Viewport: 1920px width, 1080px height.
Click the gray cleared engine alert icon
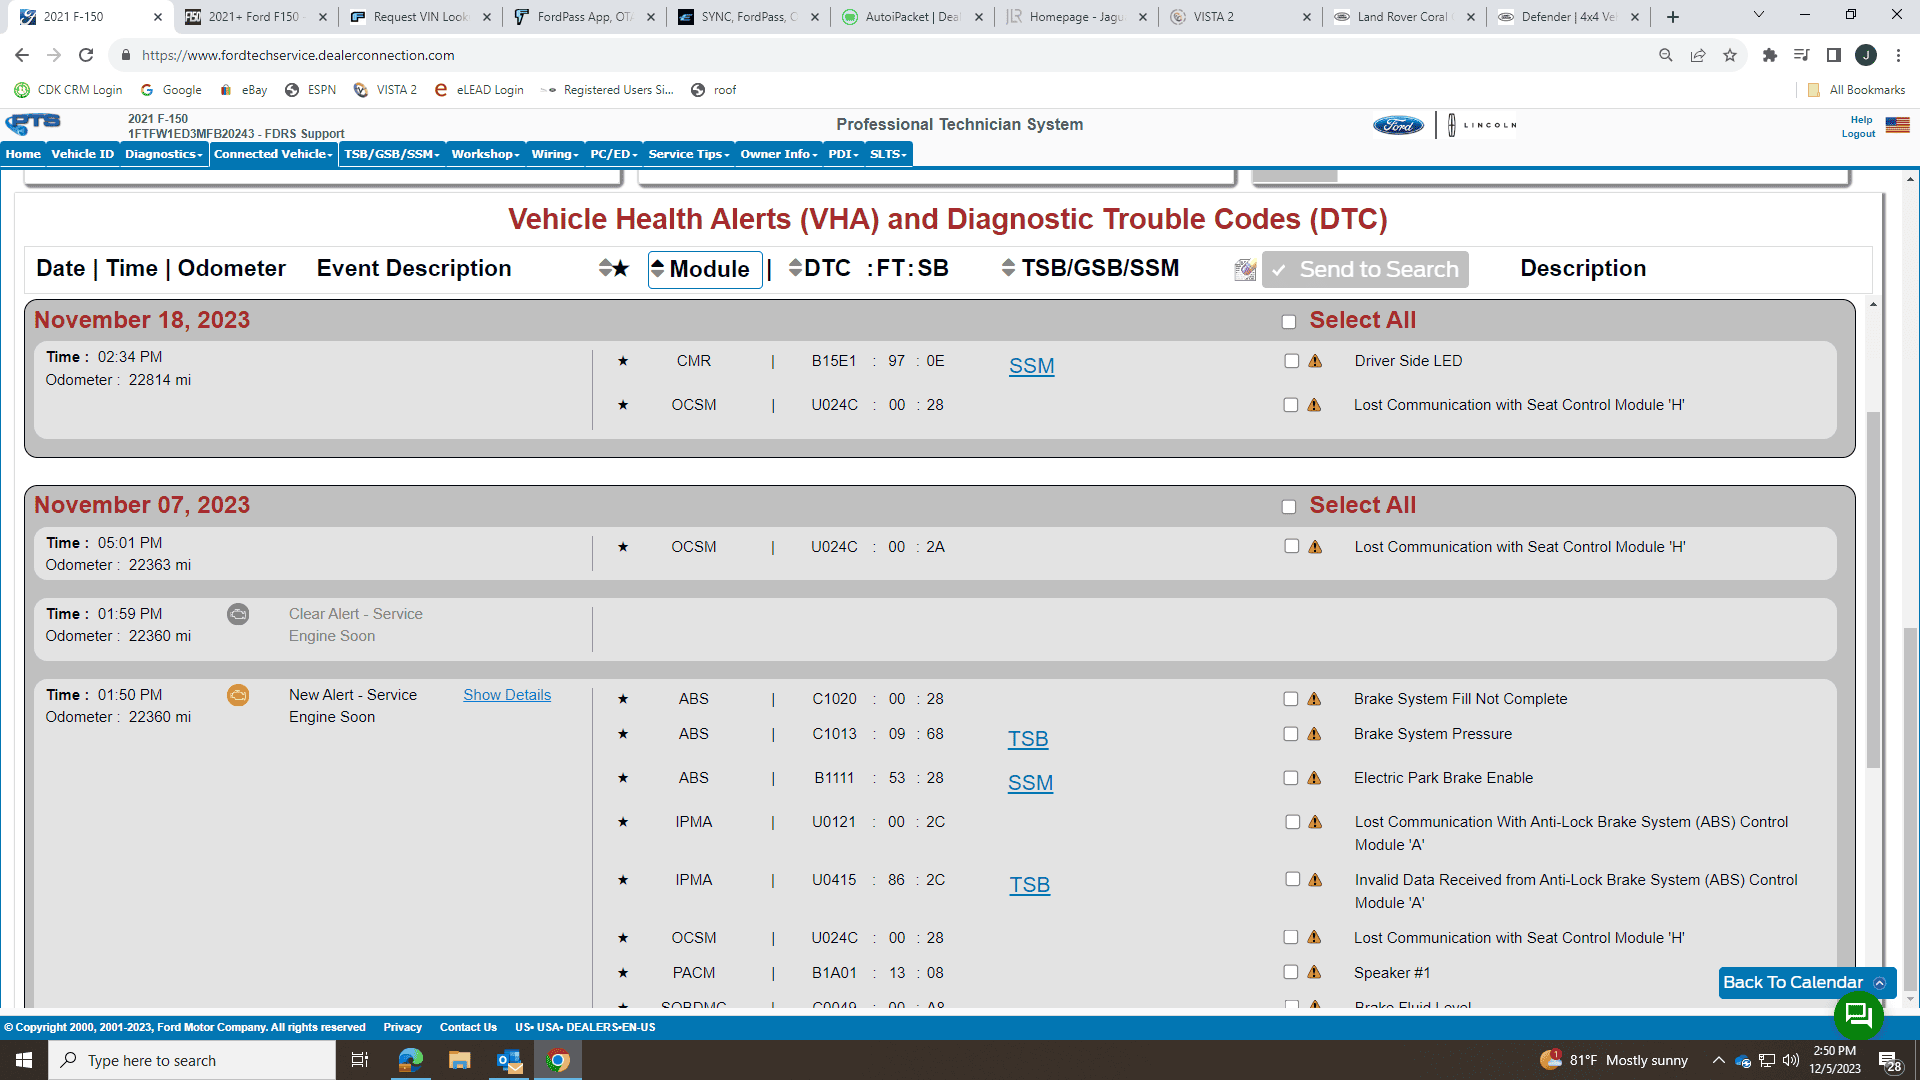click(x=238, y=614)
